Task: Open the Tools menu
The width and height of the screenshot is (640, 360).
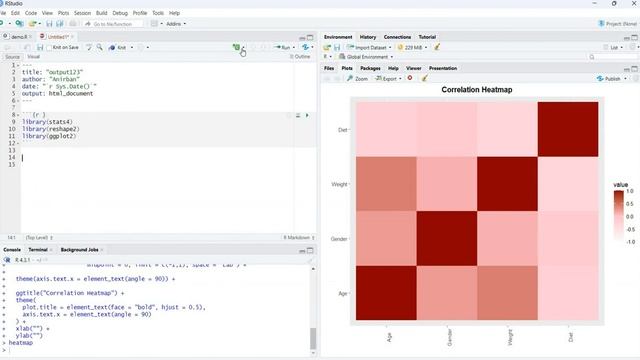Action: coord(158,13)
